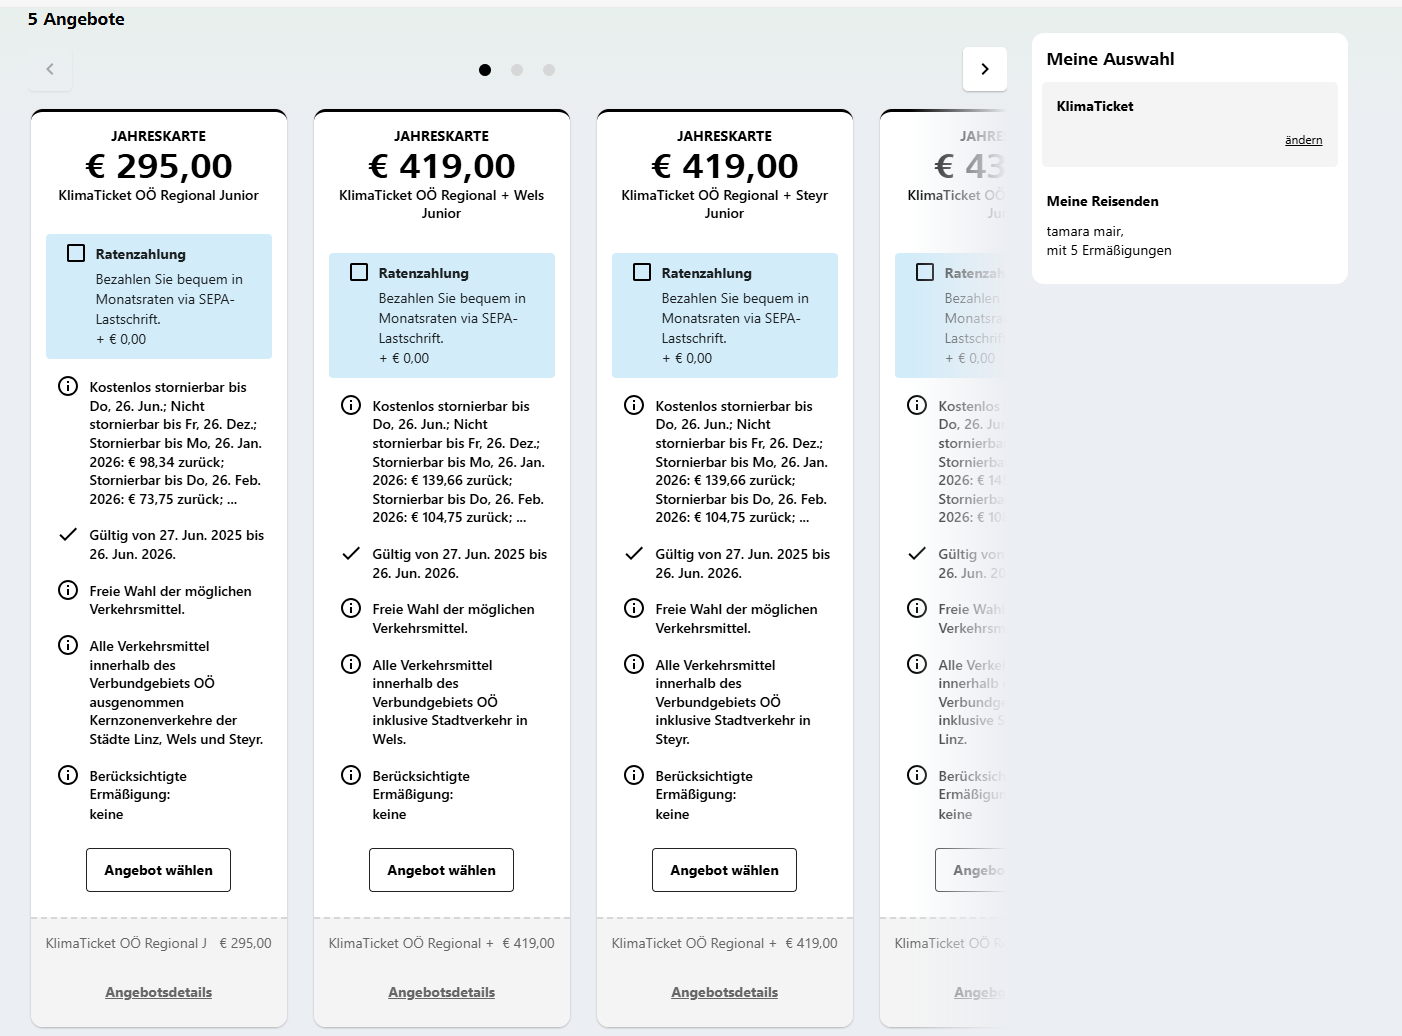The image size is (1402, 1036).
Task: Click the '5 Angebote' heading
Action: click(76, 19)
